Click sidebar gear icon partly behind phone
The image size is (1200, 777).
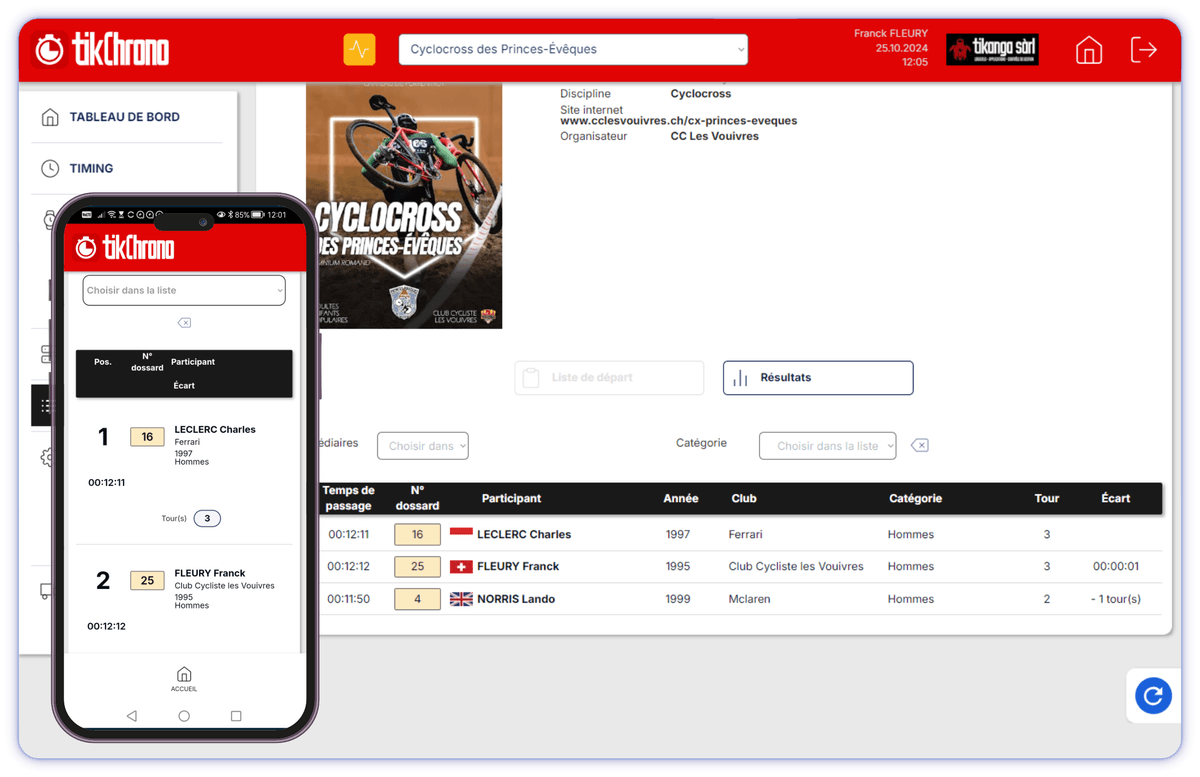coord(45,458)
